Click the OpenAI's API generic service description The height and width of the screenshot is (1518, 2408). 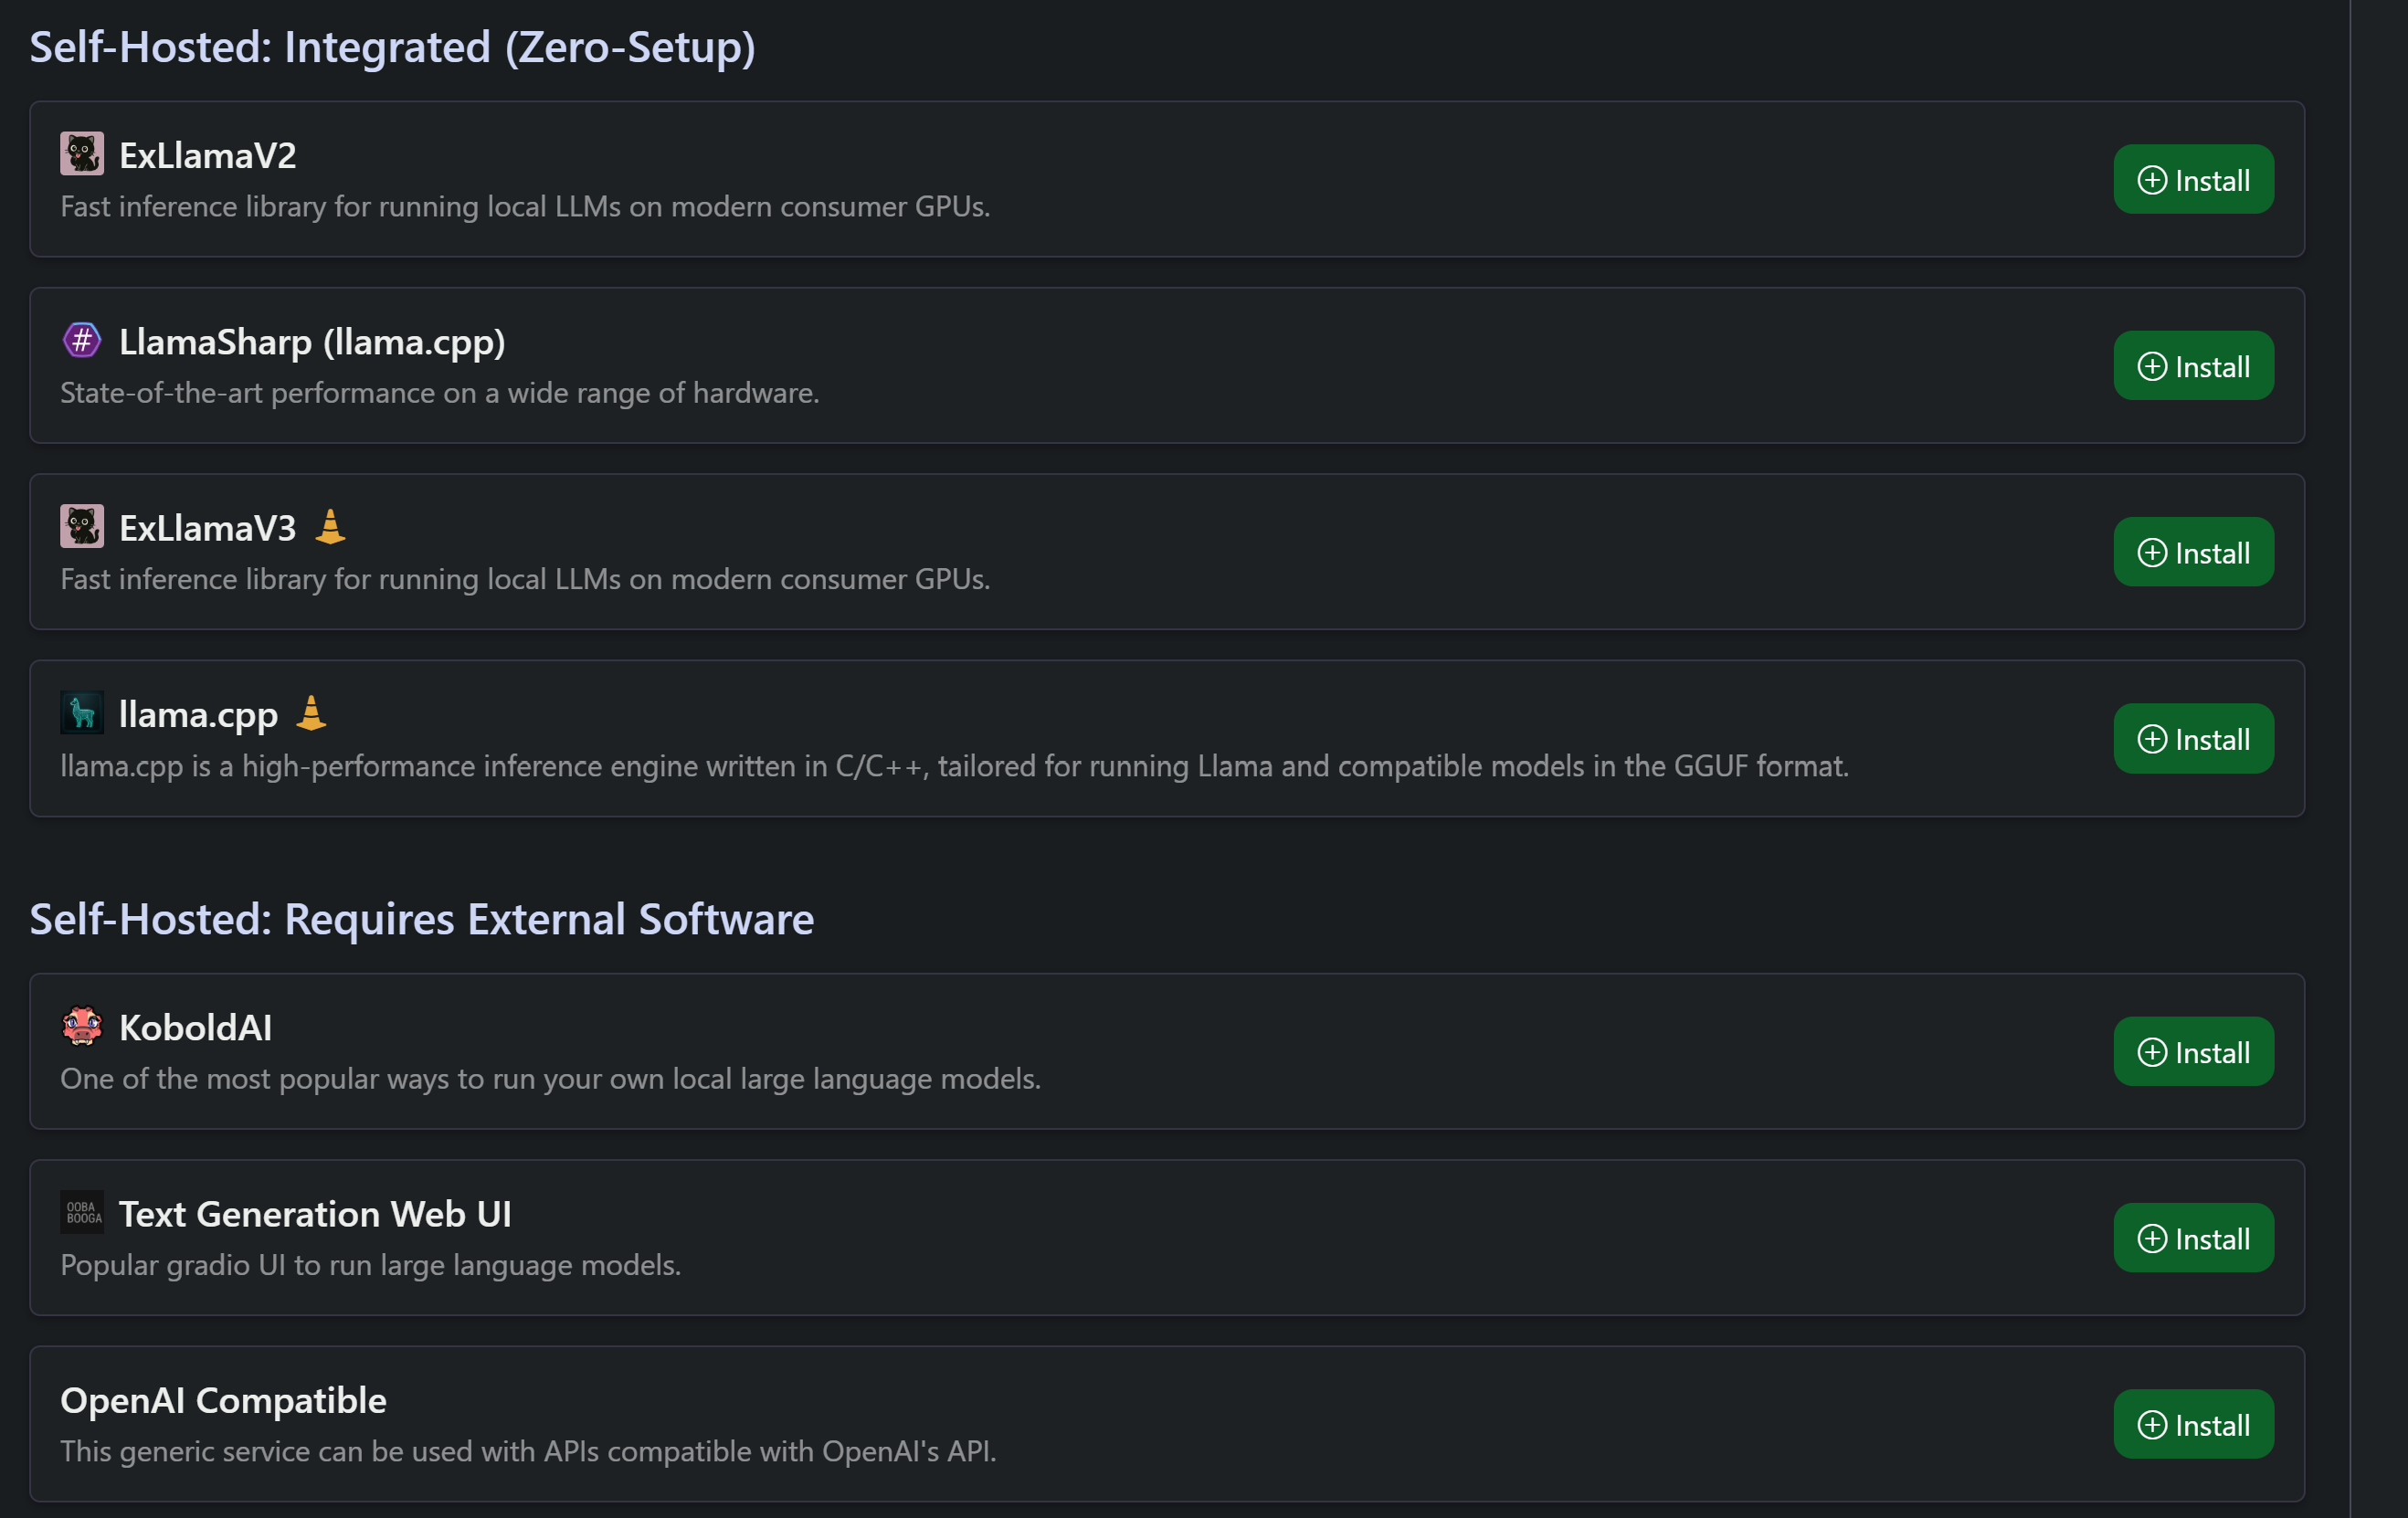(x=528, y=1451)
